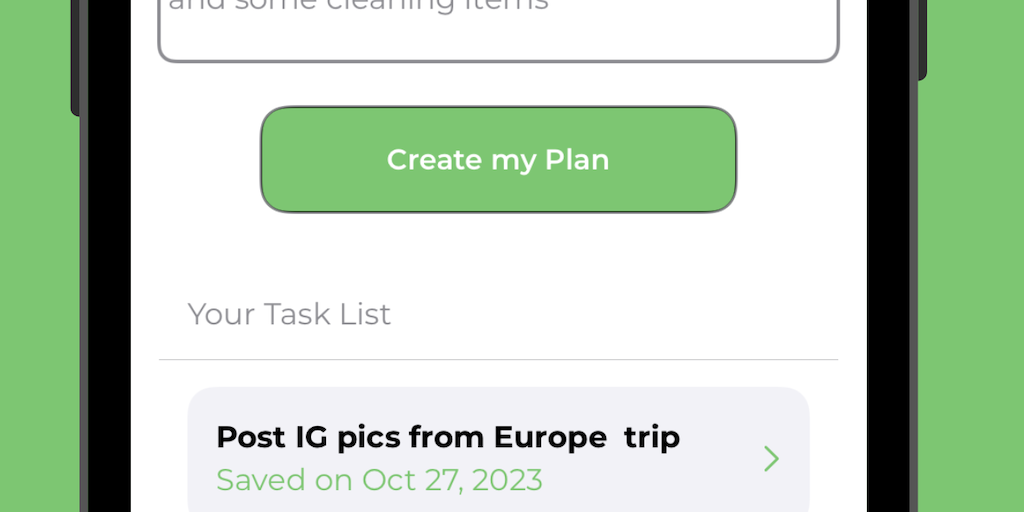
Task: Click the 'Post IG pics from Europe trip' title
Action: (447, 437)
